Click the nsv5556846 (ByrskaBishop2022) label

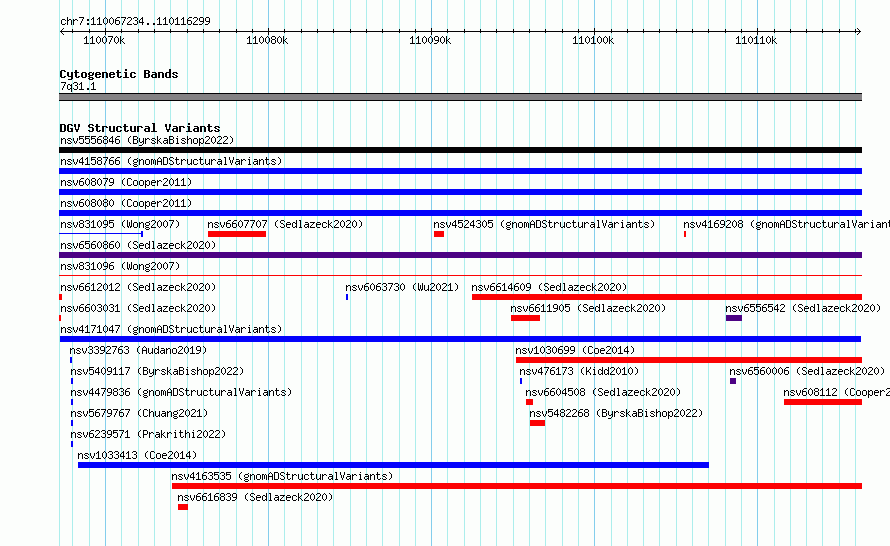[147, 140]
